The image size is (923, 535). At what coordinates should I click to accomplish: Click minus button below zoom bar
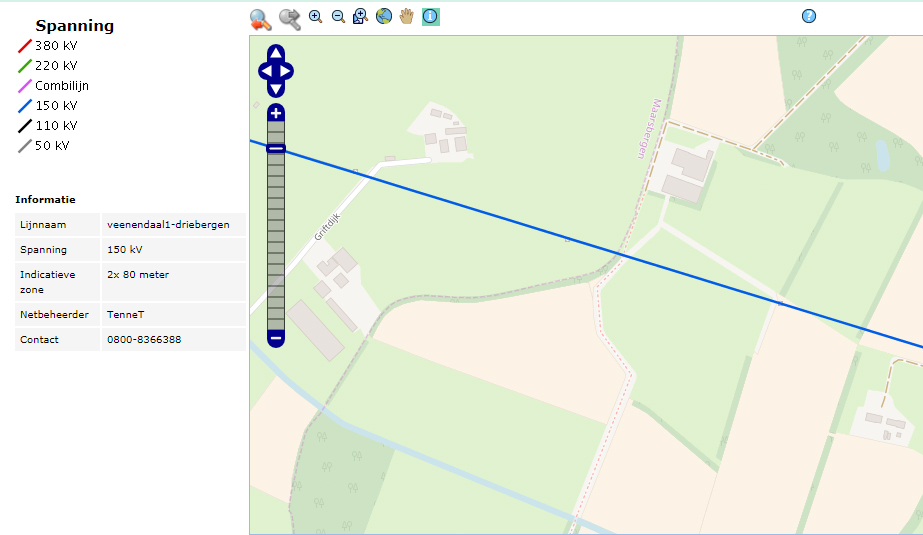pyautogui.click(x=276, y=338)
